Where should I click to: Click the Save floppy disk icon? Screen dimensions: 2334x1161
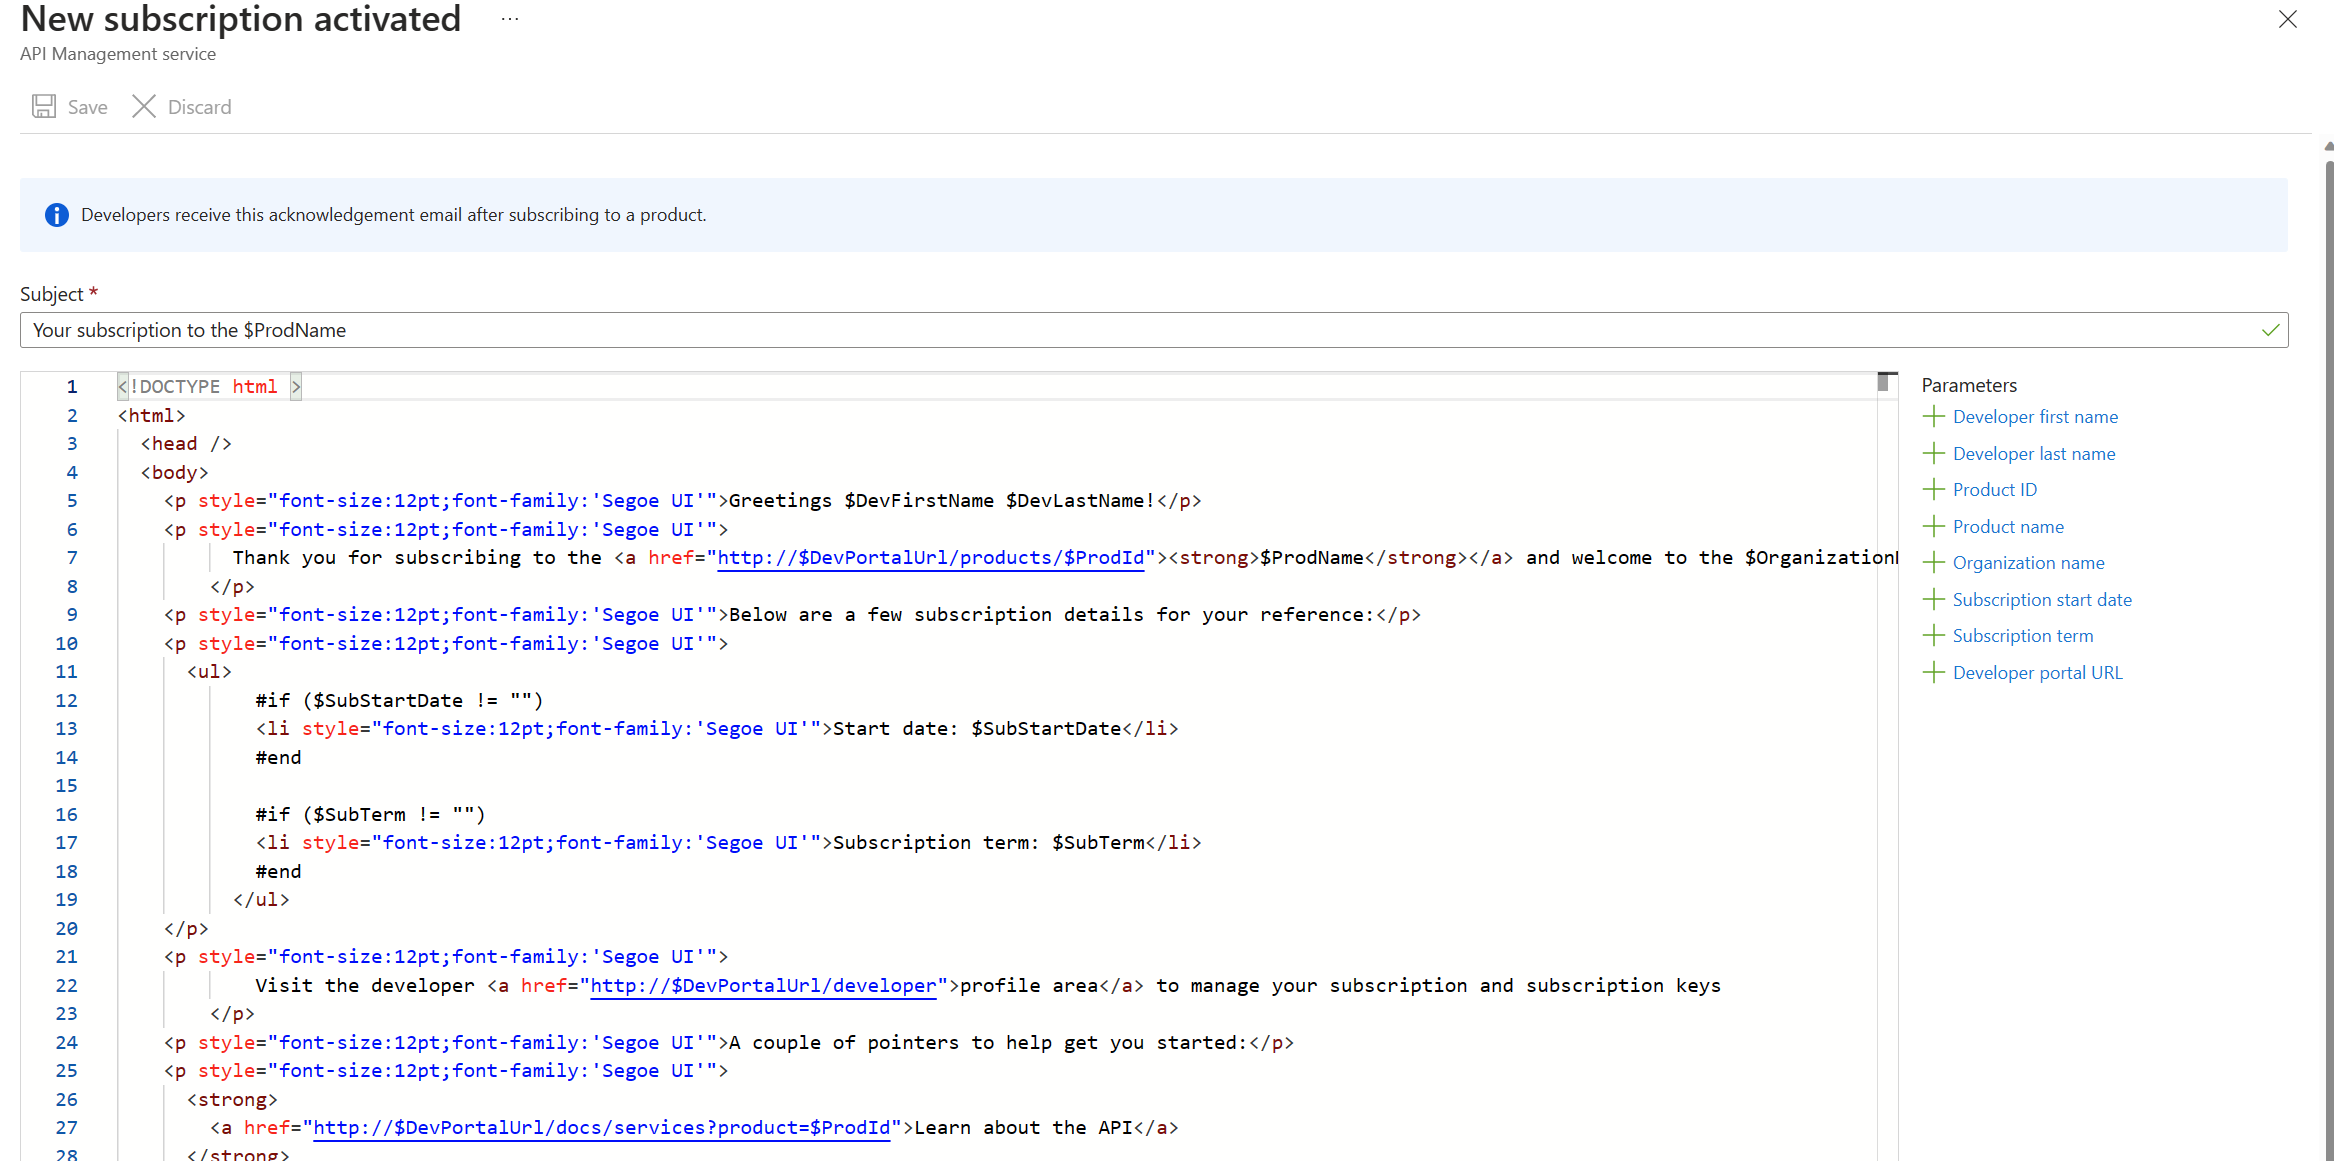click(x=44, y=106)
